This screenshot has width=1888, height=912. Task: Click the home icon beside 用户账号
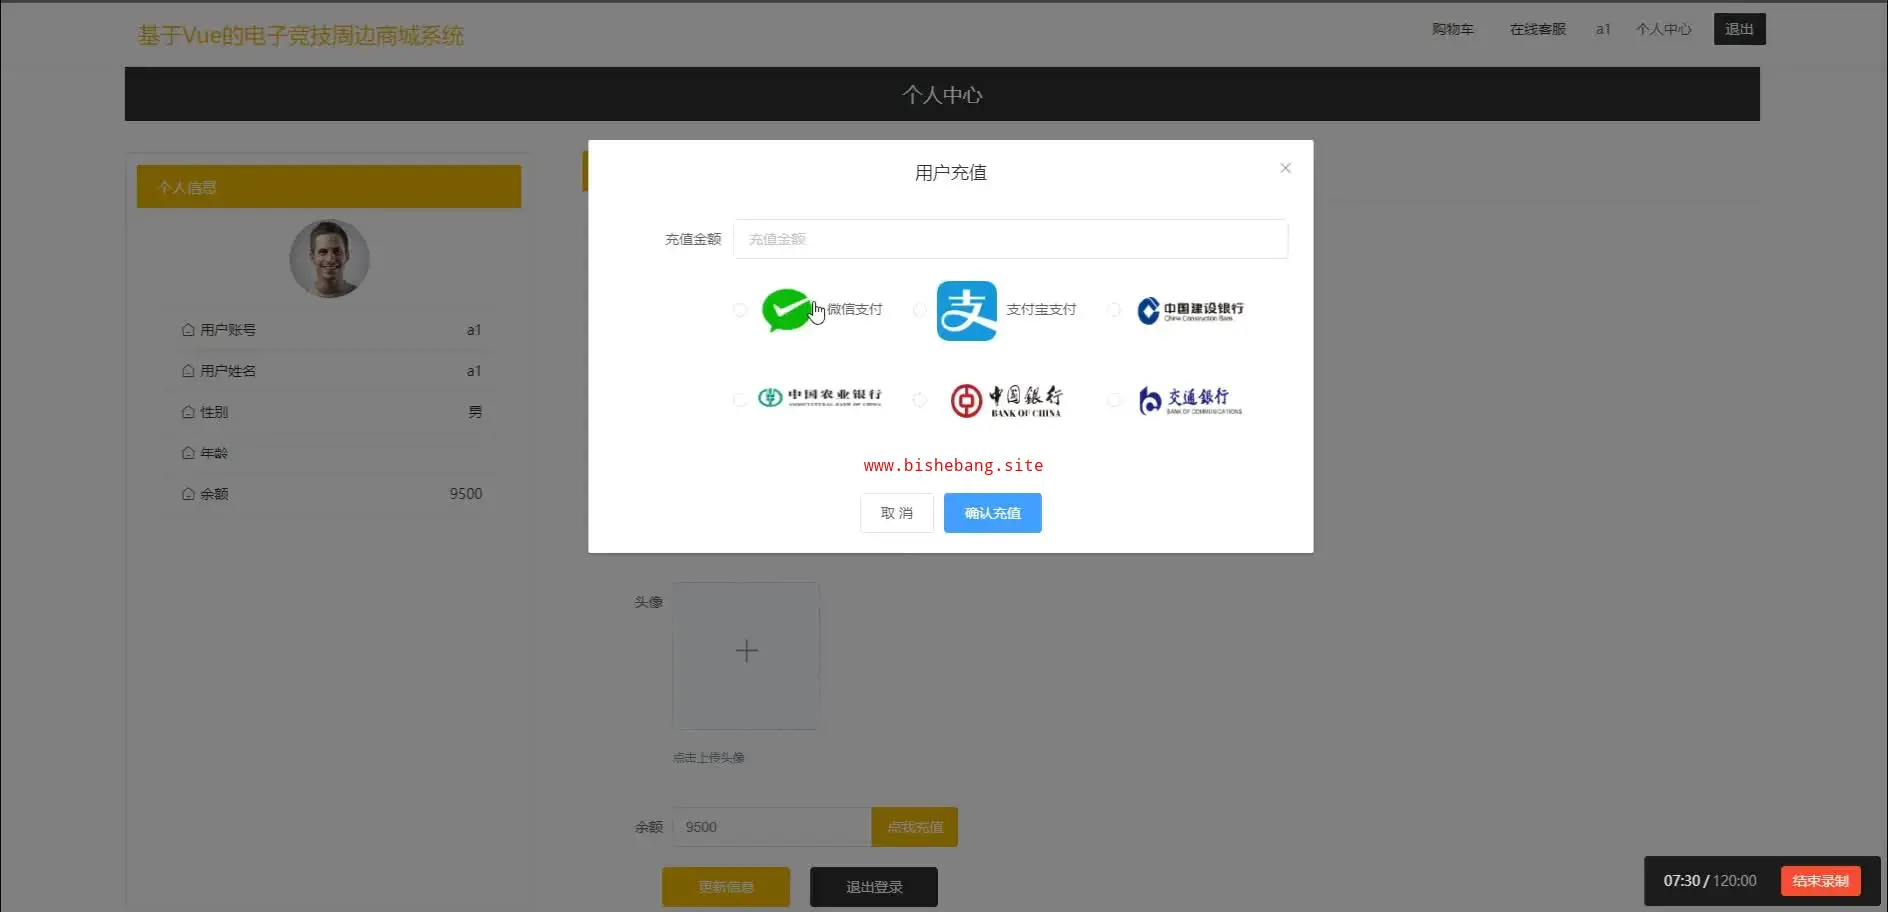[188, 330]
